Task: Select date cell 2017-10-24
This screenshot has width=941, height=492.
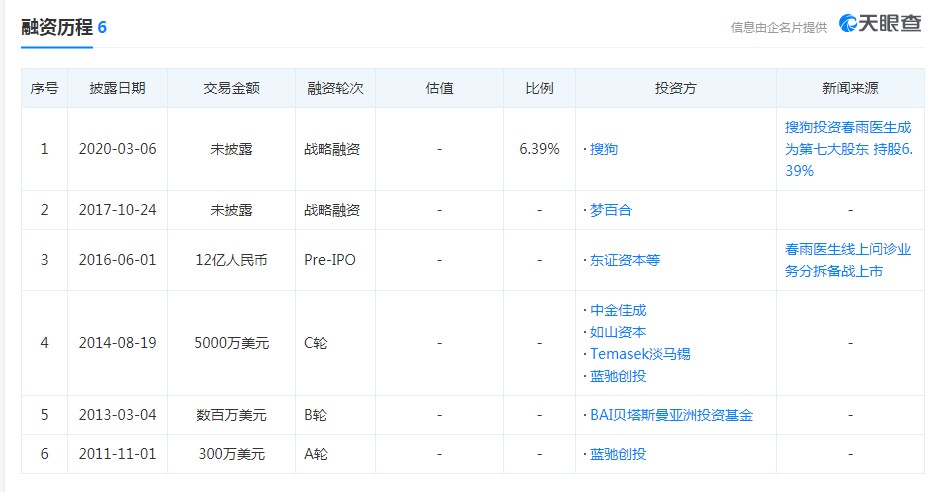Action: (118, 210)
